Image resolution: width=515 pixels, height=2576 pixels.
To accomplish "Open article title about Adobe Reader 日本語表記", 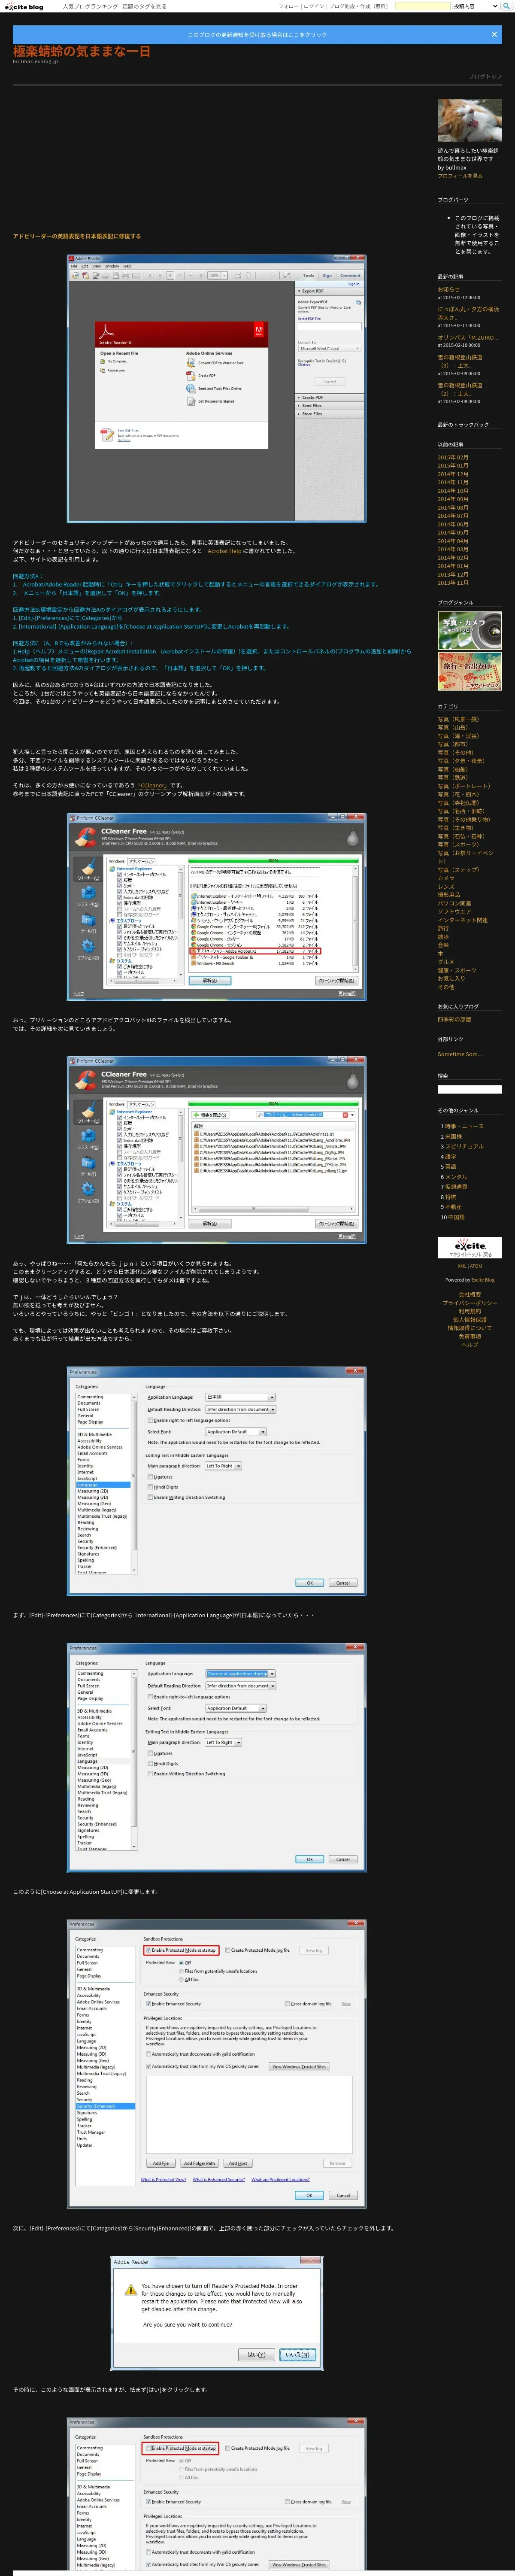I will coord(77,236).
